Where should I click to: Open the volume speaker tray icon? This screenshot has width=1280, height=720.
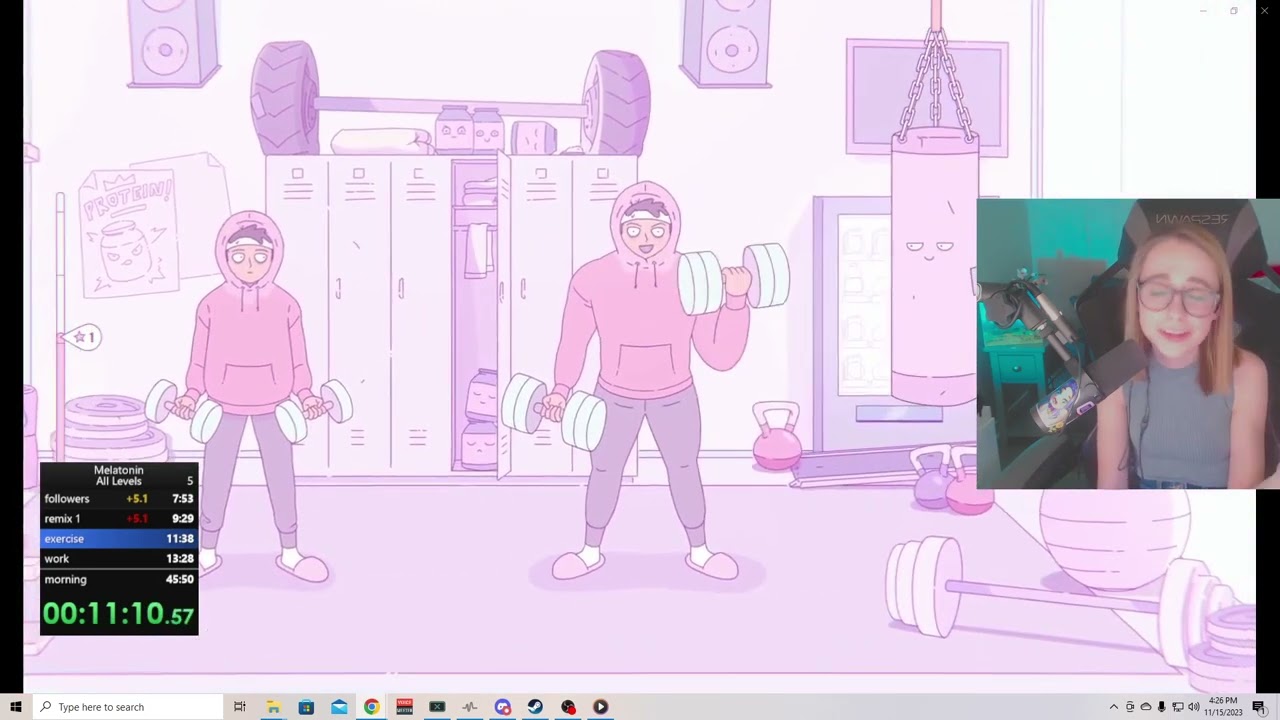coord(1194,707)
